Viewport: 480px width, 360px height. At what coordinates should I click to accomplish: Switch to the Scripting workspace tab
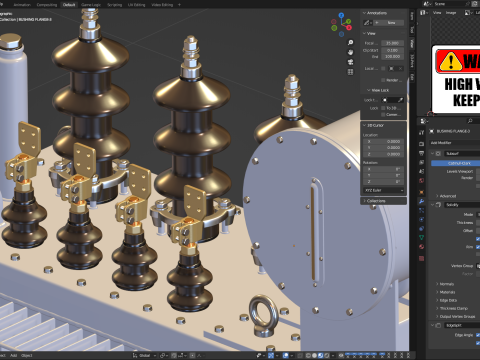point(114,5)
